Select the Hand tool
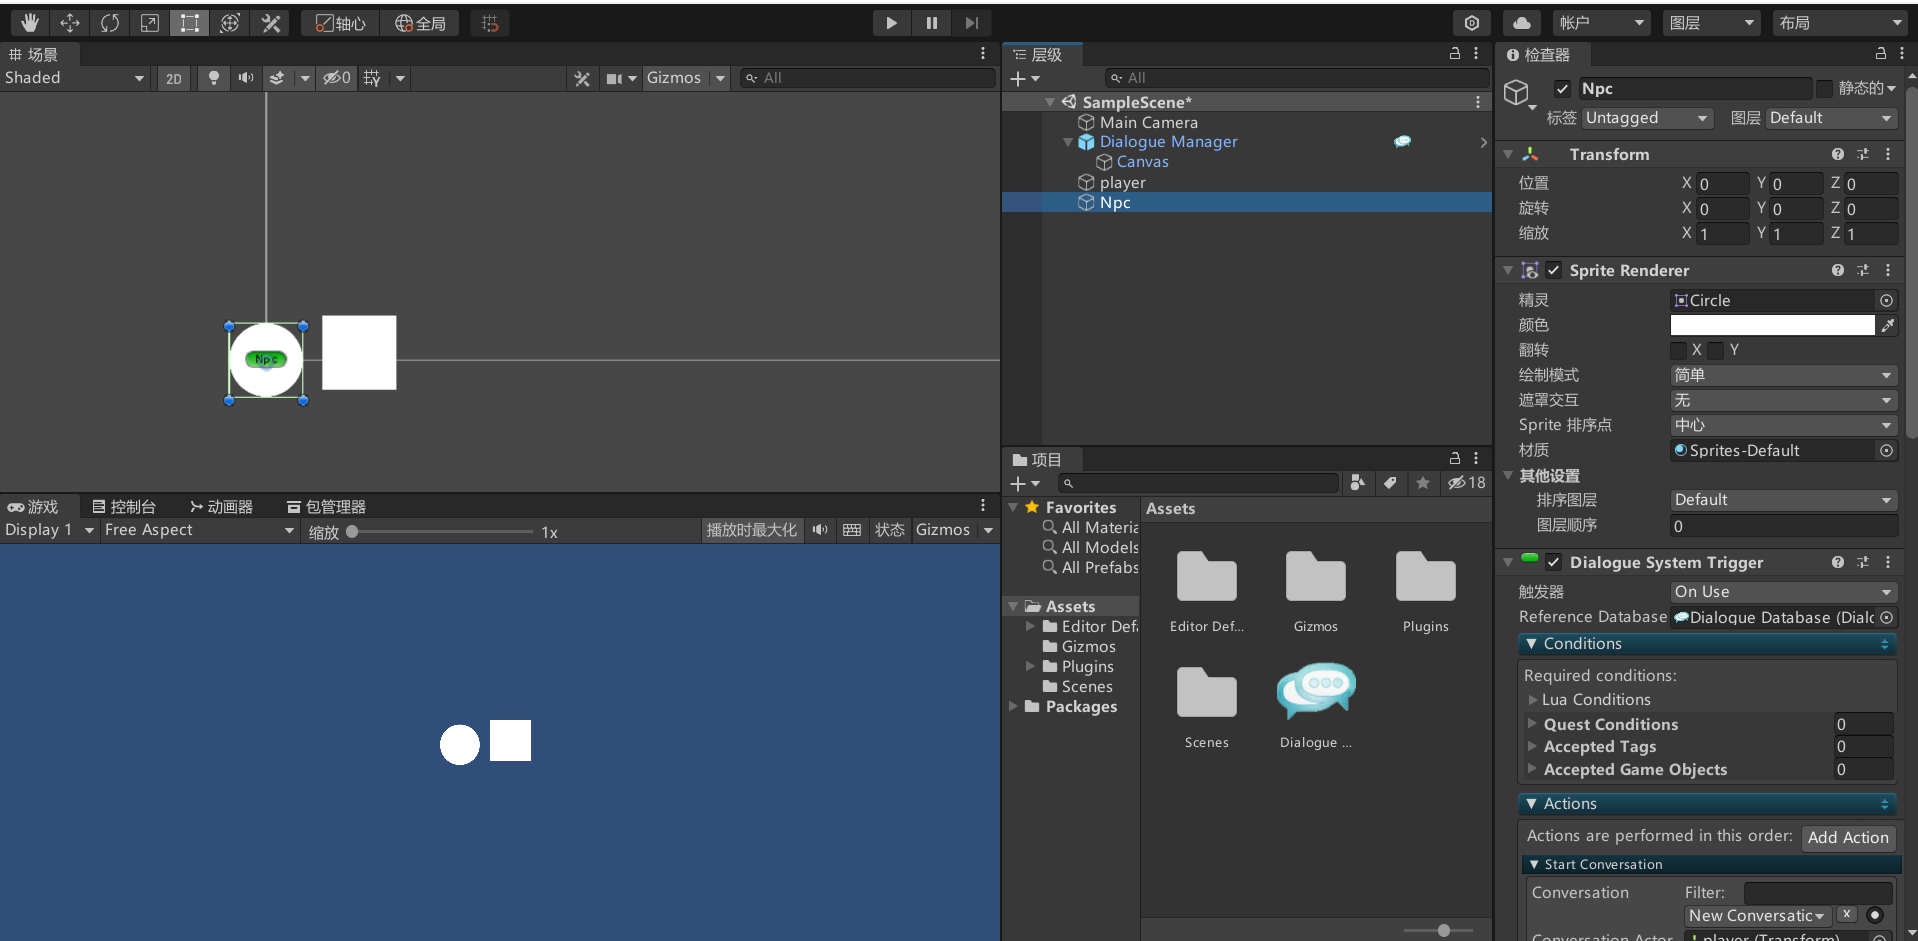1918x941 pixels. pos(30,23)
